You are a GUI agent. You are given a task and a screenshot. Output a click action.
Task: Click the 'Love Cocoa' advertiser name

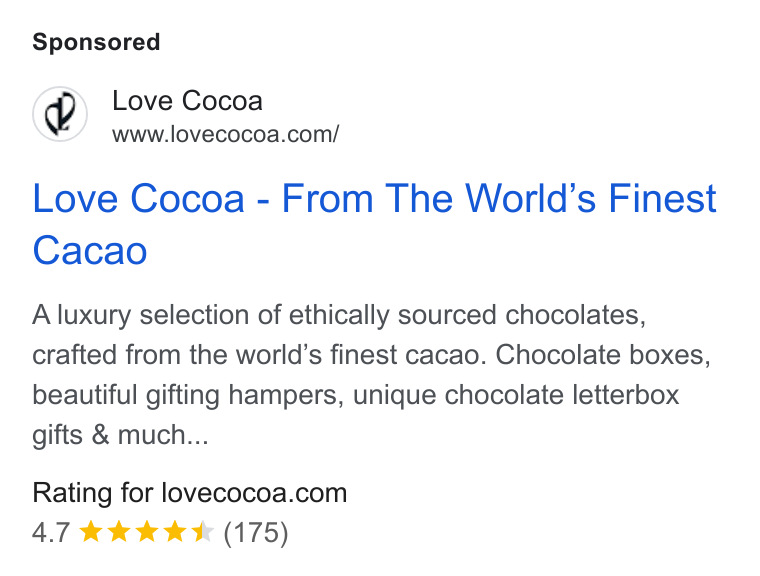(x=187, y=101)
